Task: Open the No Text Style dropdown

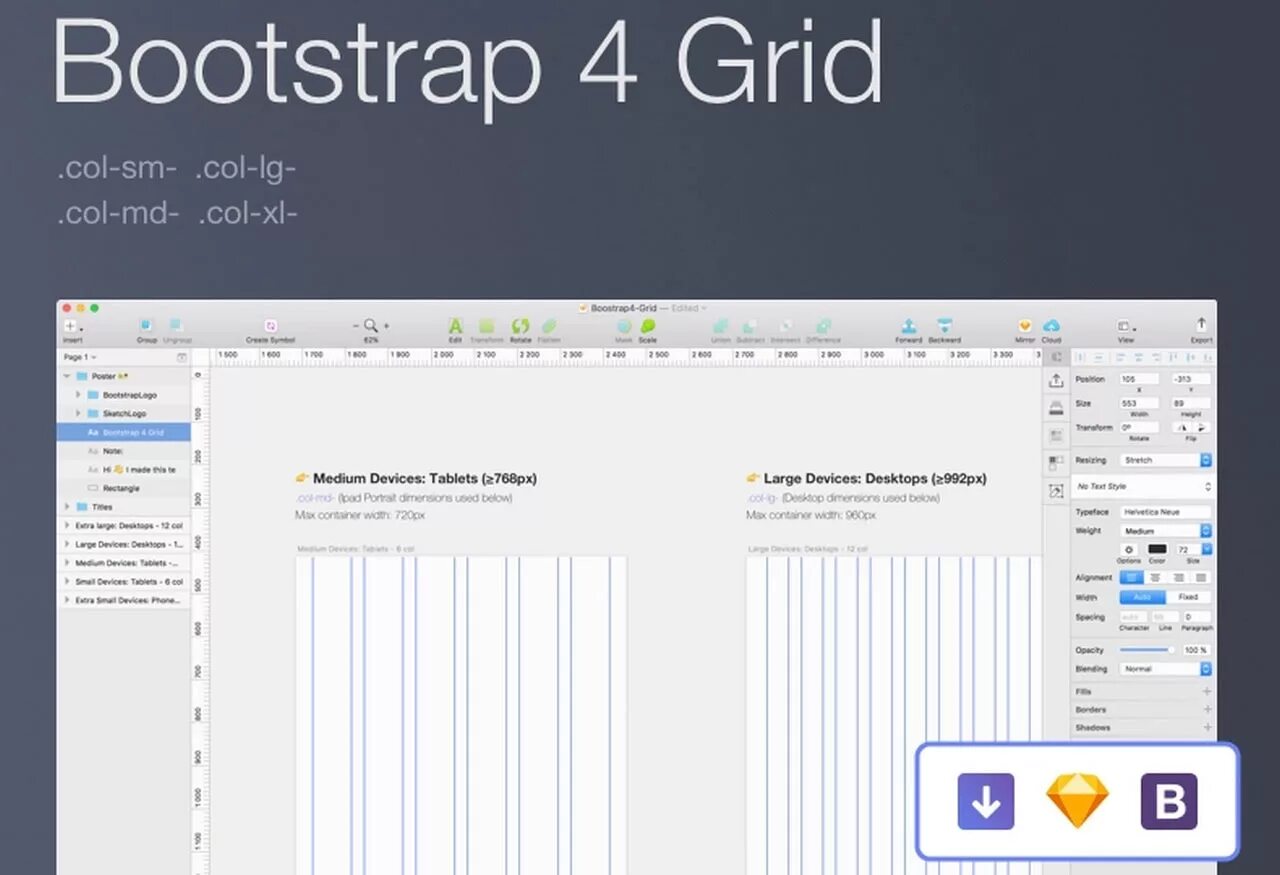Action: [1143, 486]
